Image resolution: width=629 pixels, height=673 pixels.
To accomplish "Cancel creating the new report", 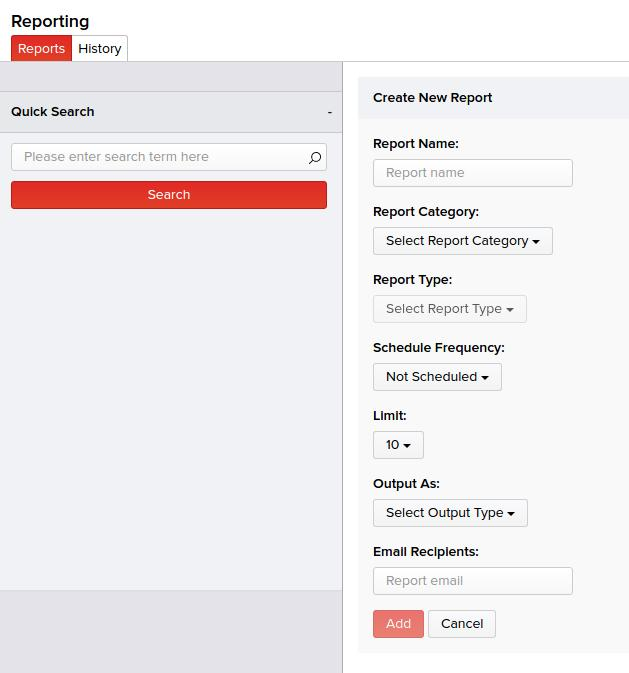I will tap(462, 624).
